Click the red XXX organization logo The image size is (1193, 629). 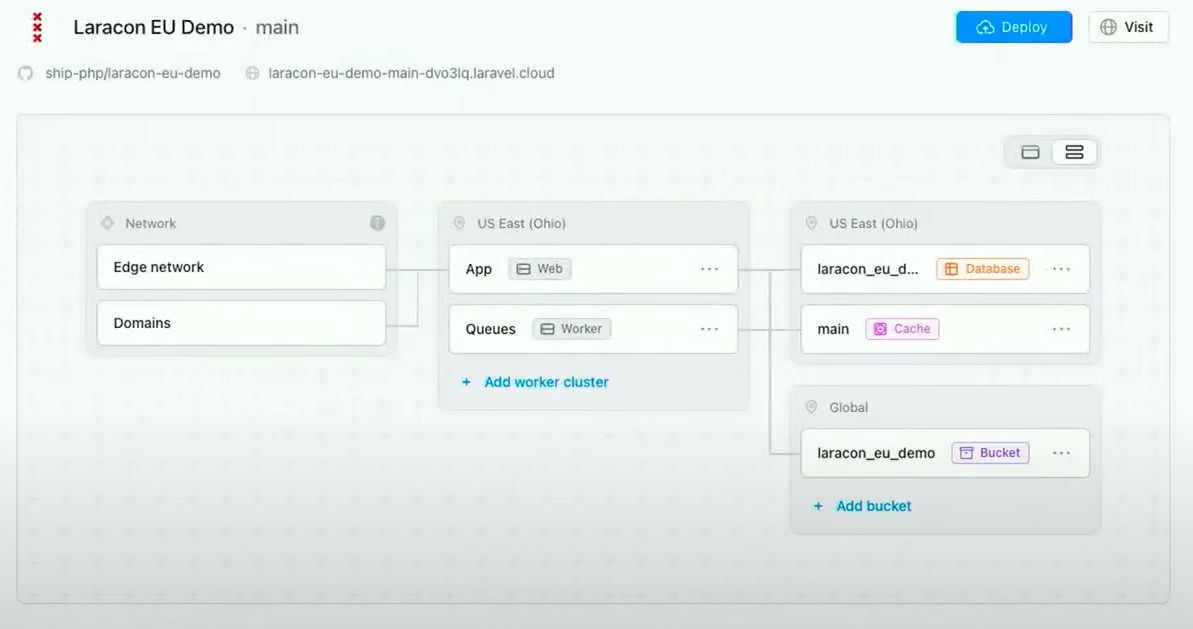pos(37,27)
